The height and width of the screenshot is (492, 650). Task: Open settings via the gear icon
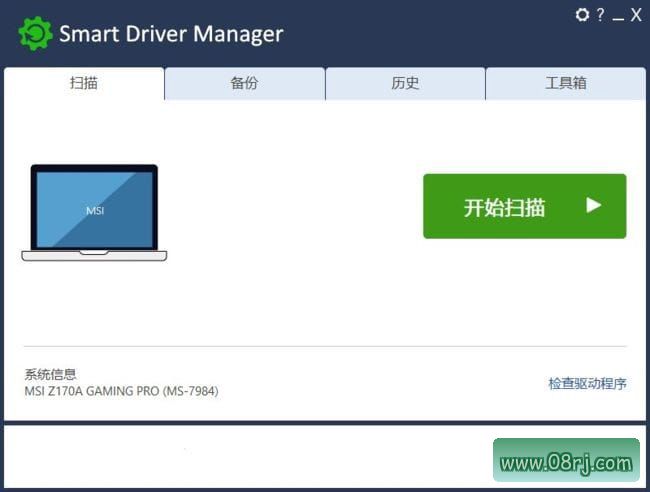tap(582, 15)
